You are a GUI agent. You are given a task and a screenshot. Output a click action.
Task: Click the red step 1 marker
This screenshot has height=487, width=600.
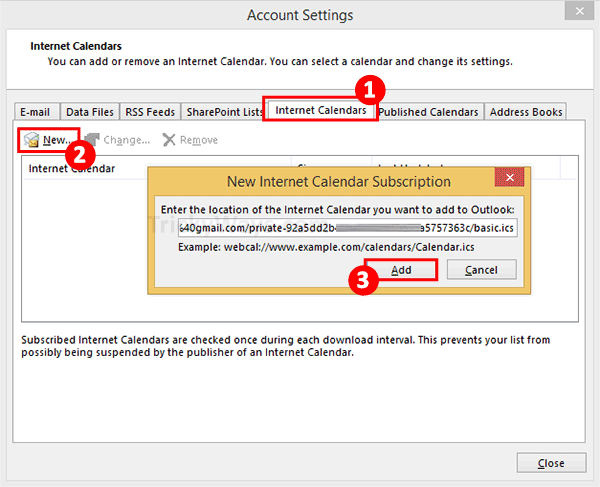pyautogui.click(x=369, y=91)
